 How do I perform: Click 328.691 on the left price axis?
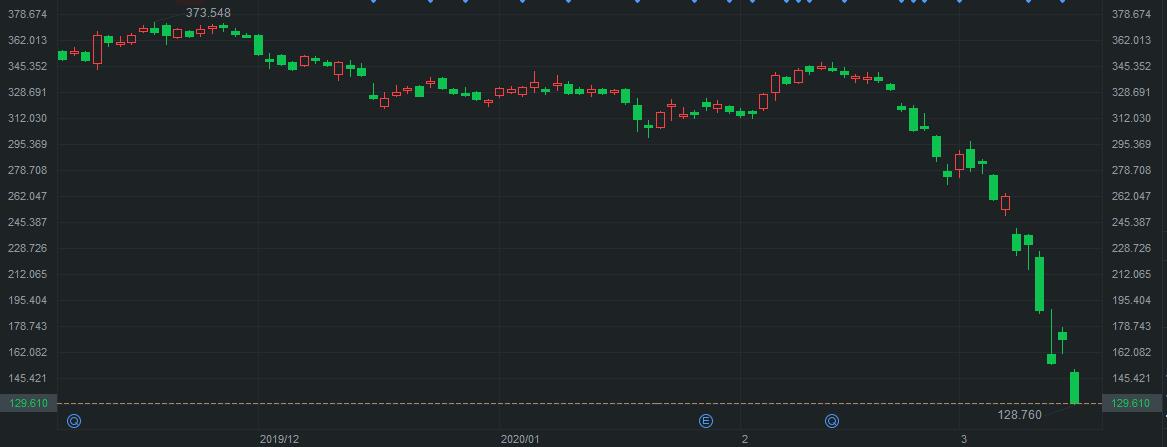coord(28,92)
